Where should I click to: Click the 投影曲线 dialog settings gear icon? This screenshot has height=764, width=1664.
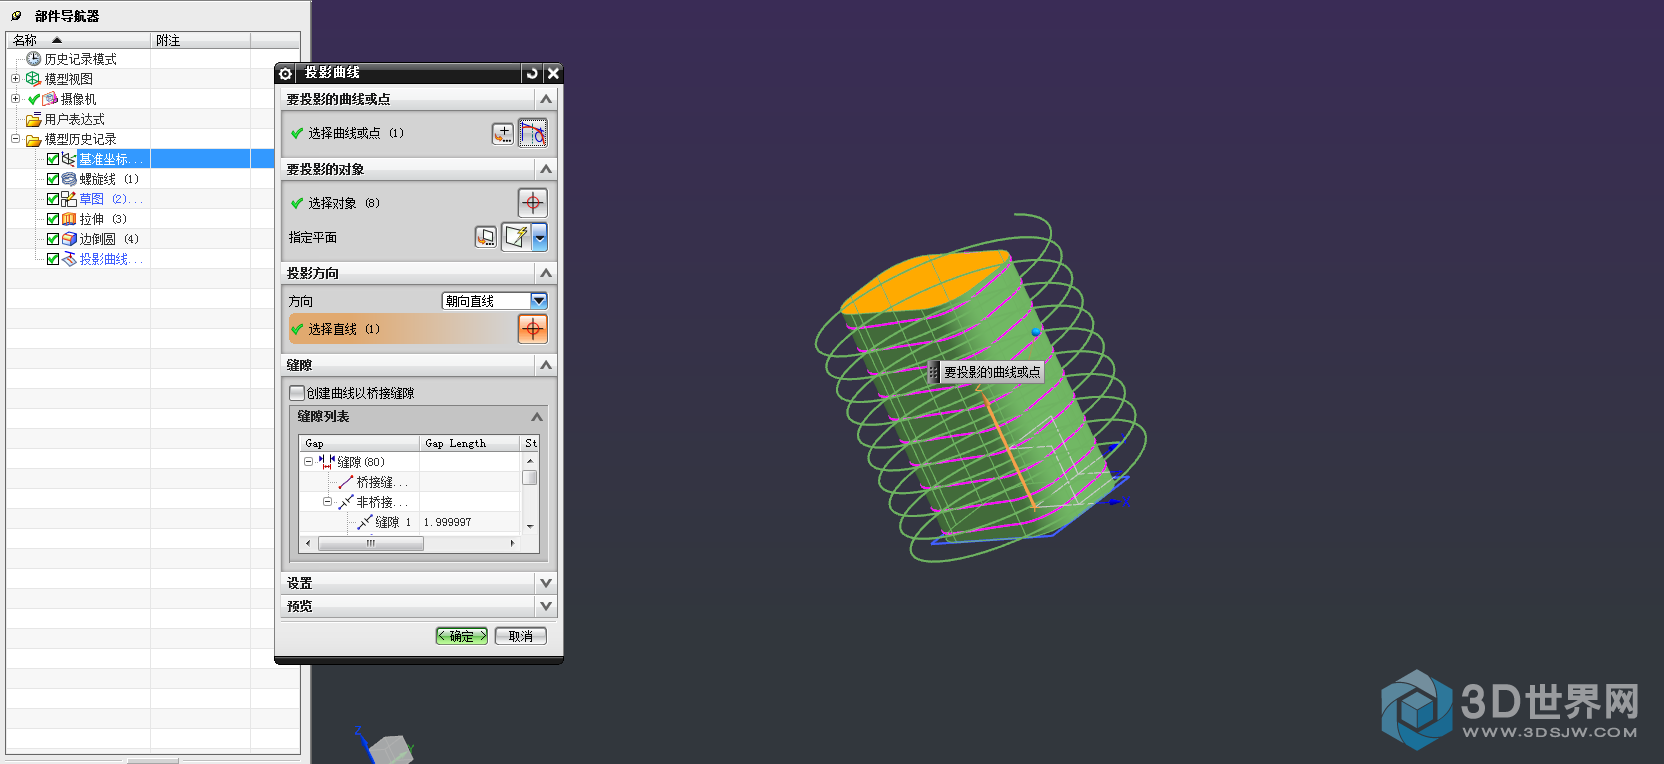(285, 73)
